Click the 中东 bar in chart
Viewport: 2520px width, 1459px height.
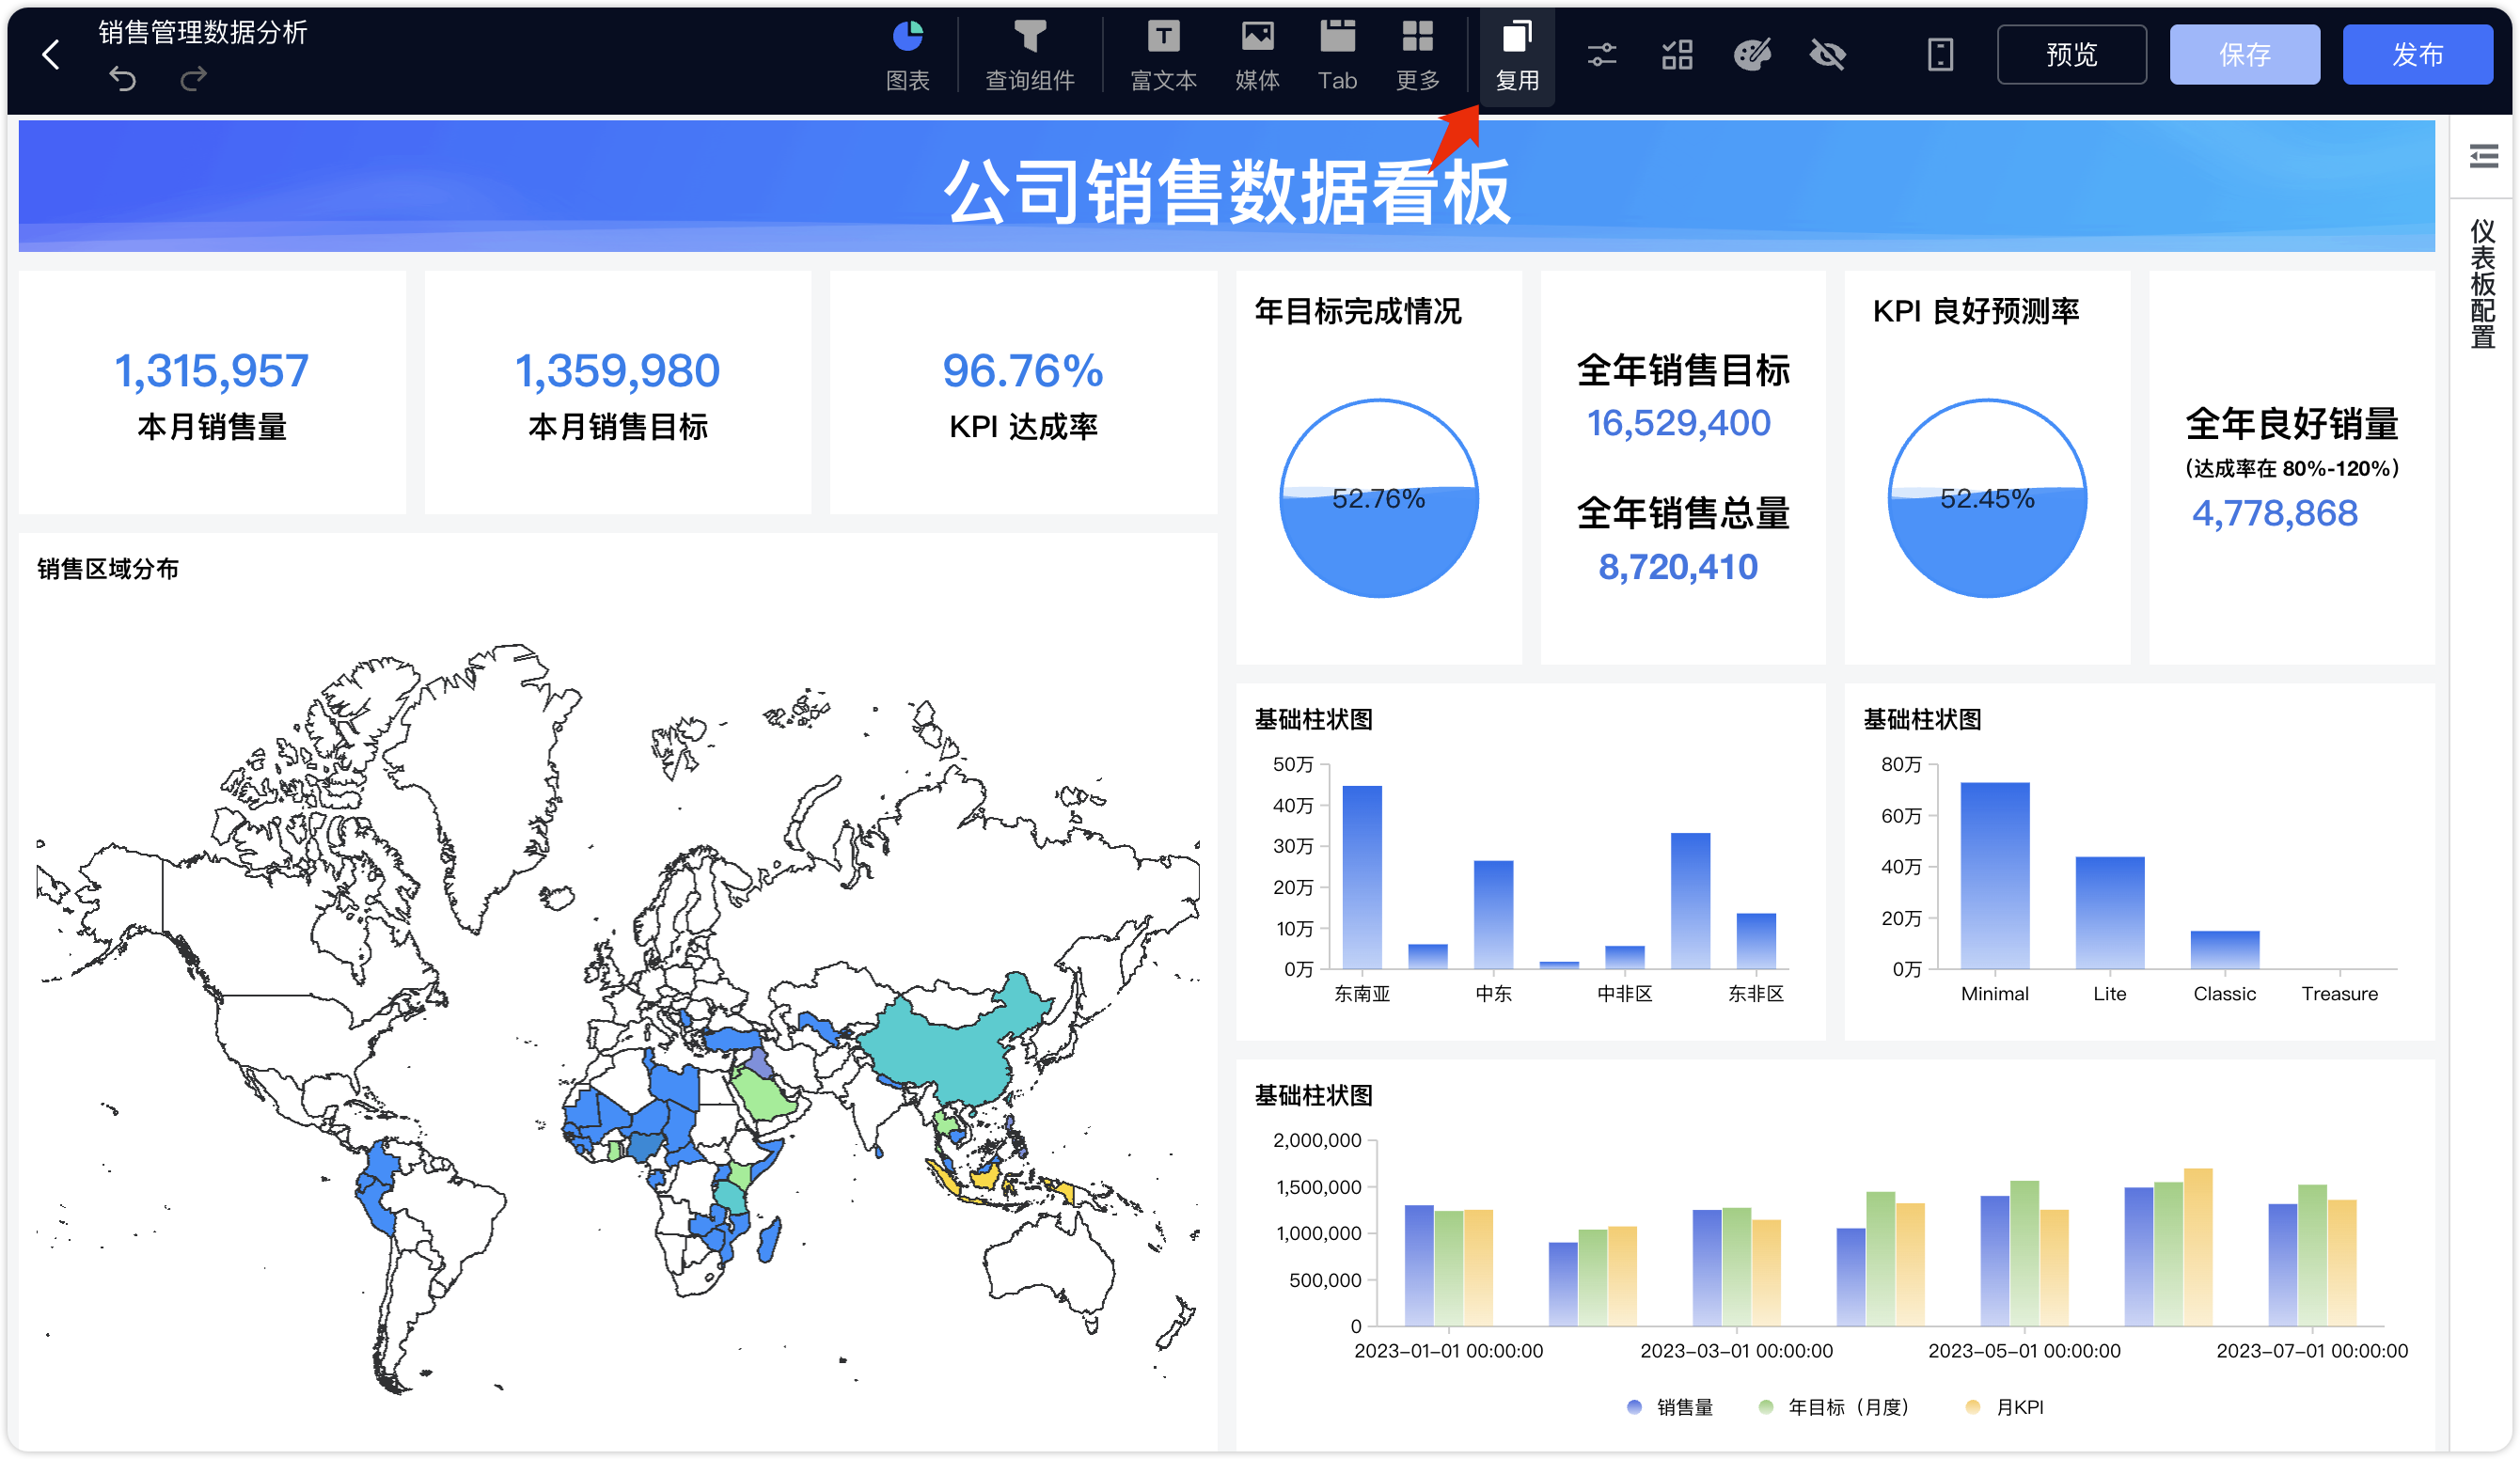point(1493,914)
